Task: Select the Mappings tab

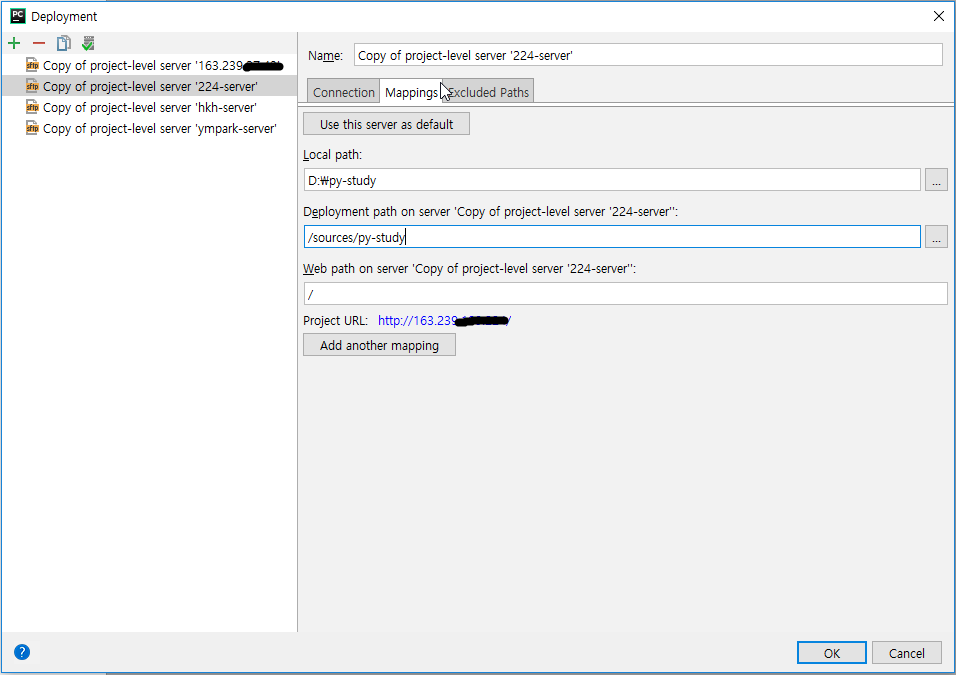Action: [412, 92]
